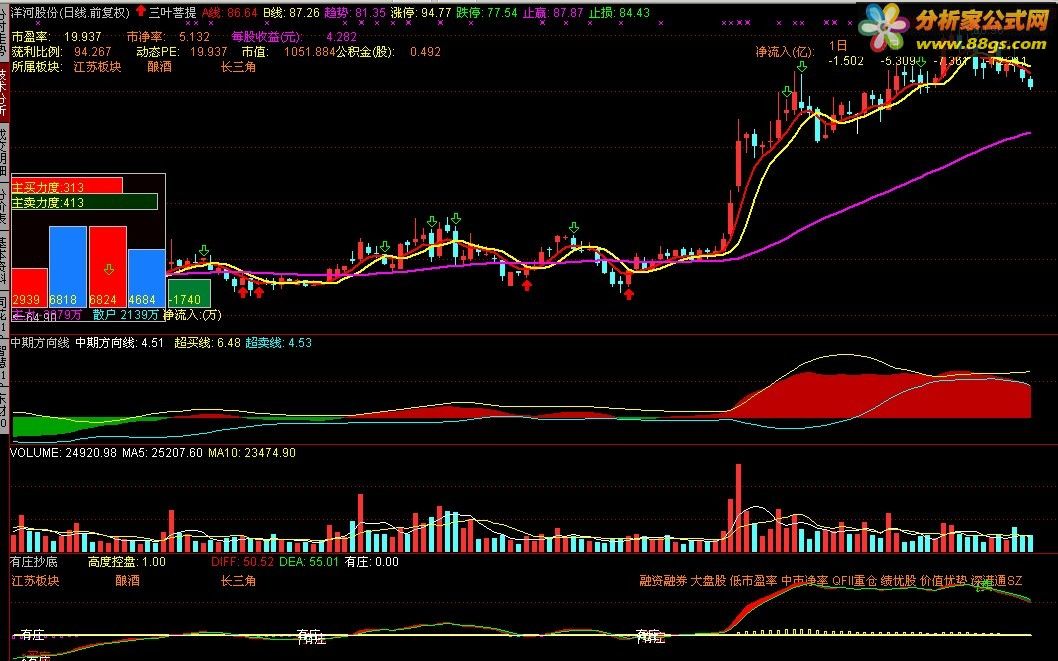Click the 高度控盘: 1.00 value
Screen dimensions: 1058x661
tap(127, 561)
